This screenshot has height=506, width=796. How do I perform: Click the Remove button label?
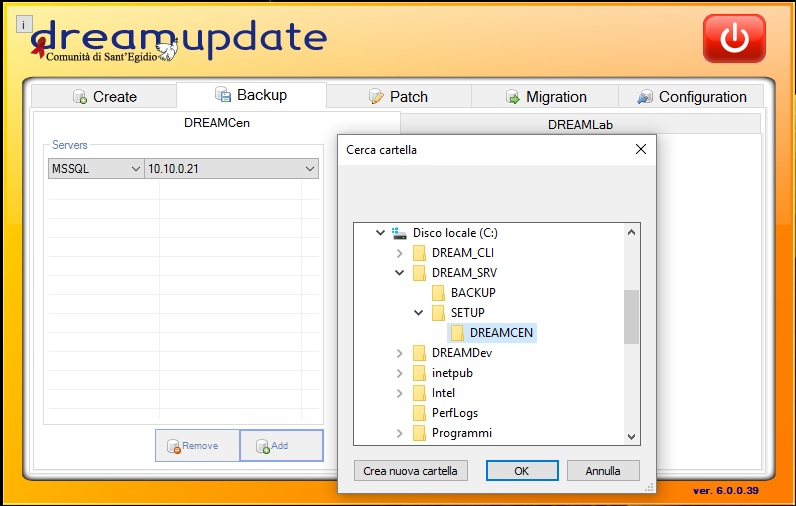click(x=200, y=446)
